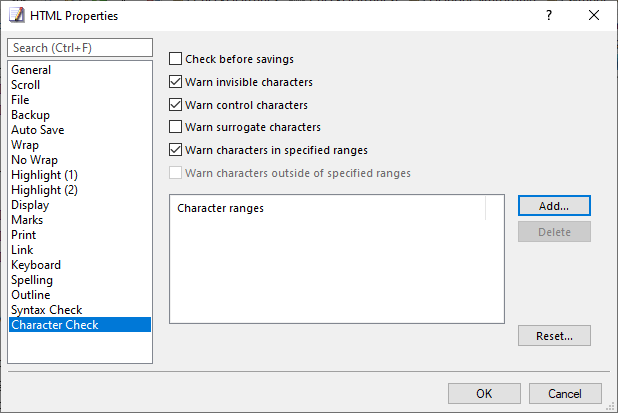The image size is (618, 413).
Task: Click the Cancel button
Action: click(565, 393)
